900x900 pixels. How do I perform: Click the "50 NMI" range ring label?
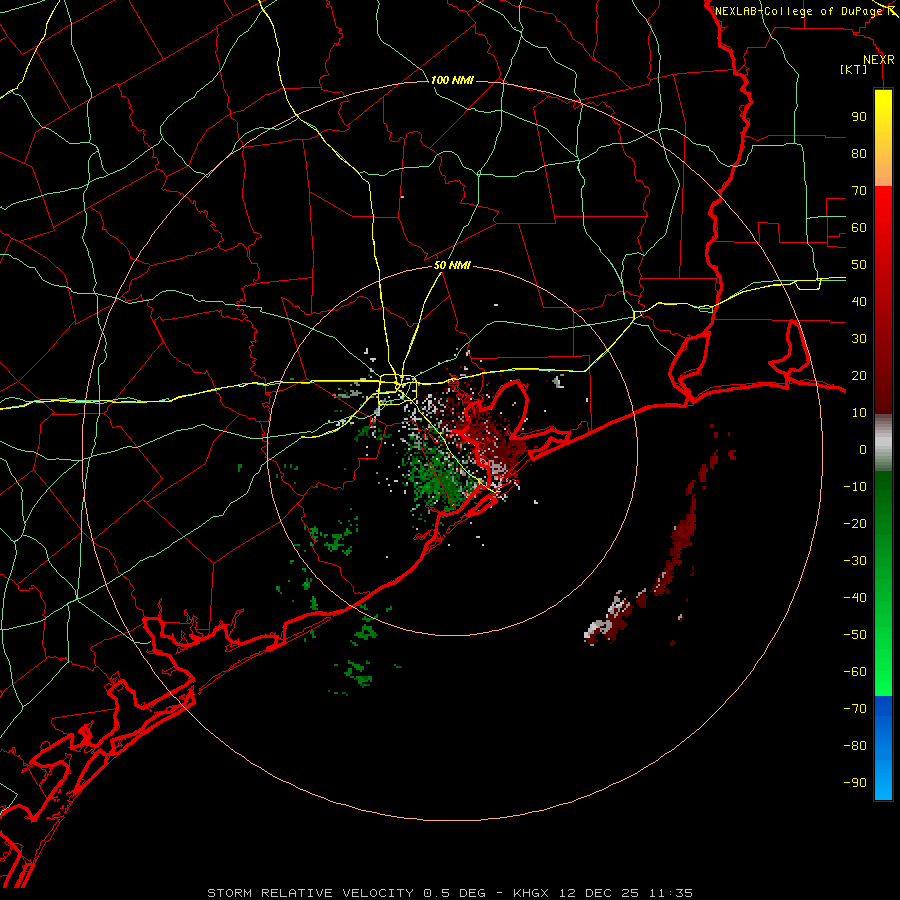click(452, 265)
